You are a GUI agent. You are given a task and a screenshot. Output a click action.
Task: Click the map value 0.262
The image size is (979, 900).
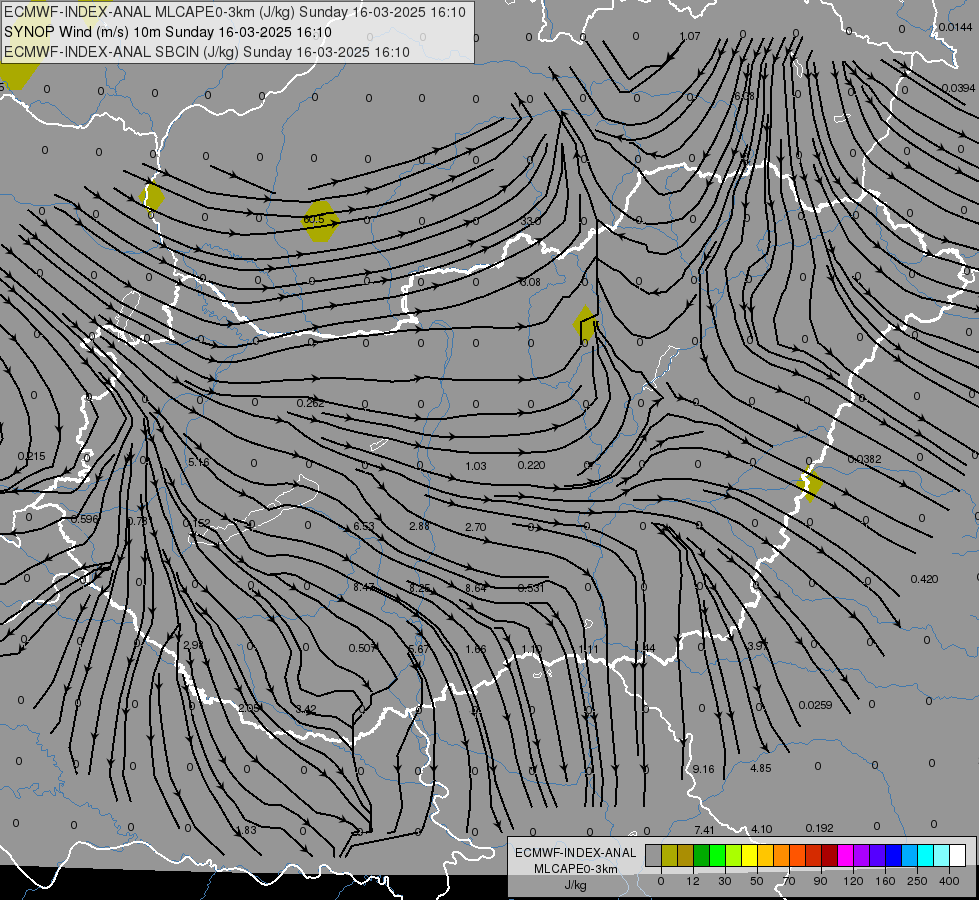[x=310, y=403]
